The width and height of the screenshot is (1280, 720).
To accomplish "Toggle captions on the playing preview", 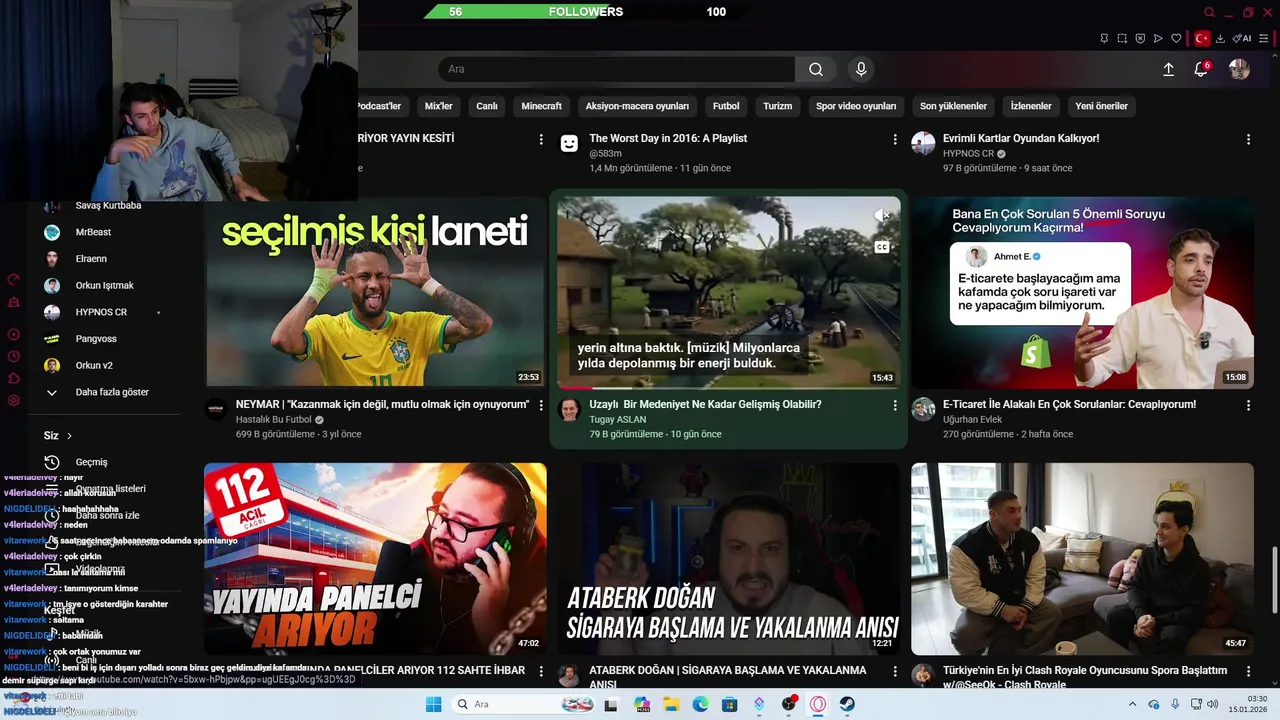I will (882, 247).
